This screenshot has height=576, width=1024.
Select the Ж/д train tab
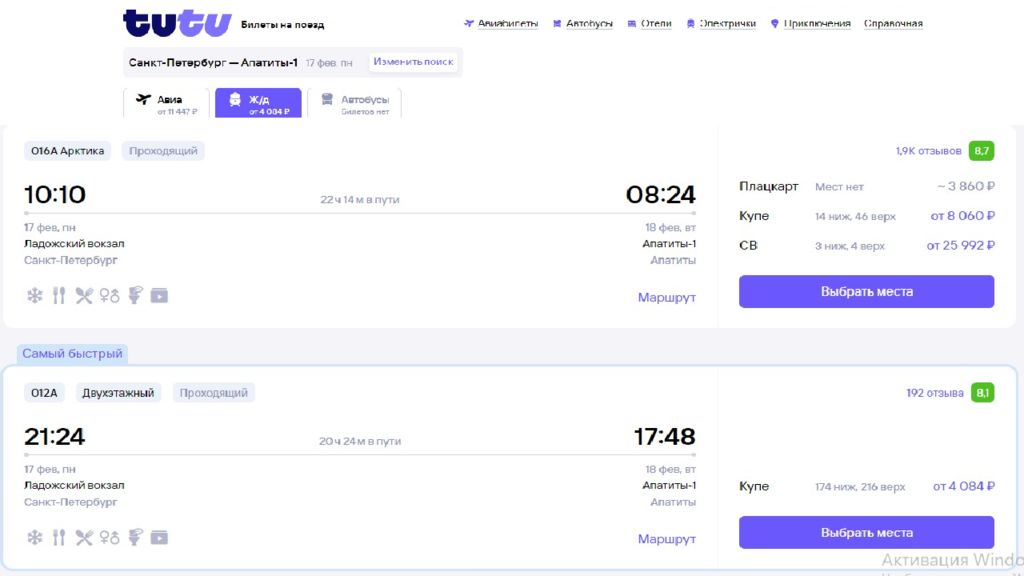pyautogui.click(x=258, y=104)
